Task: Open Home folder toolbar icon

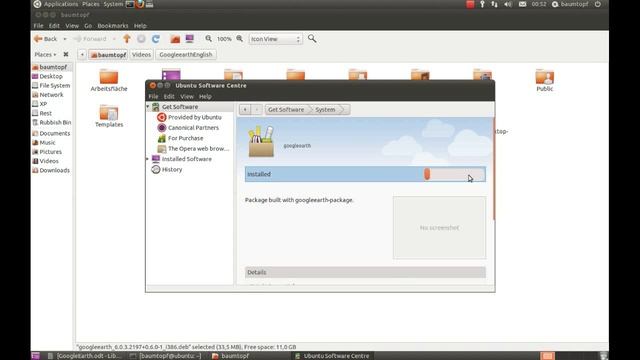Action: pyautogui.click(x=175, y=39)
